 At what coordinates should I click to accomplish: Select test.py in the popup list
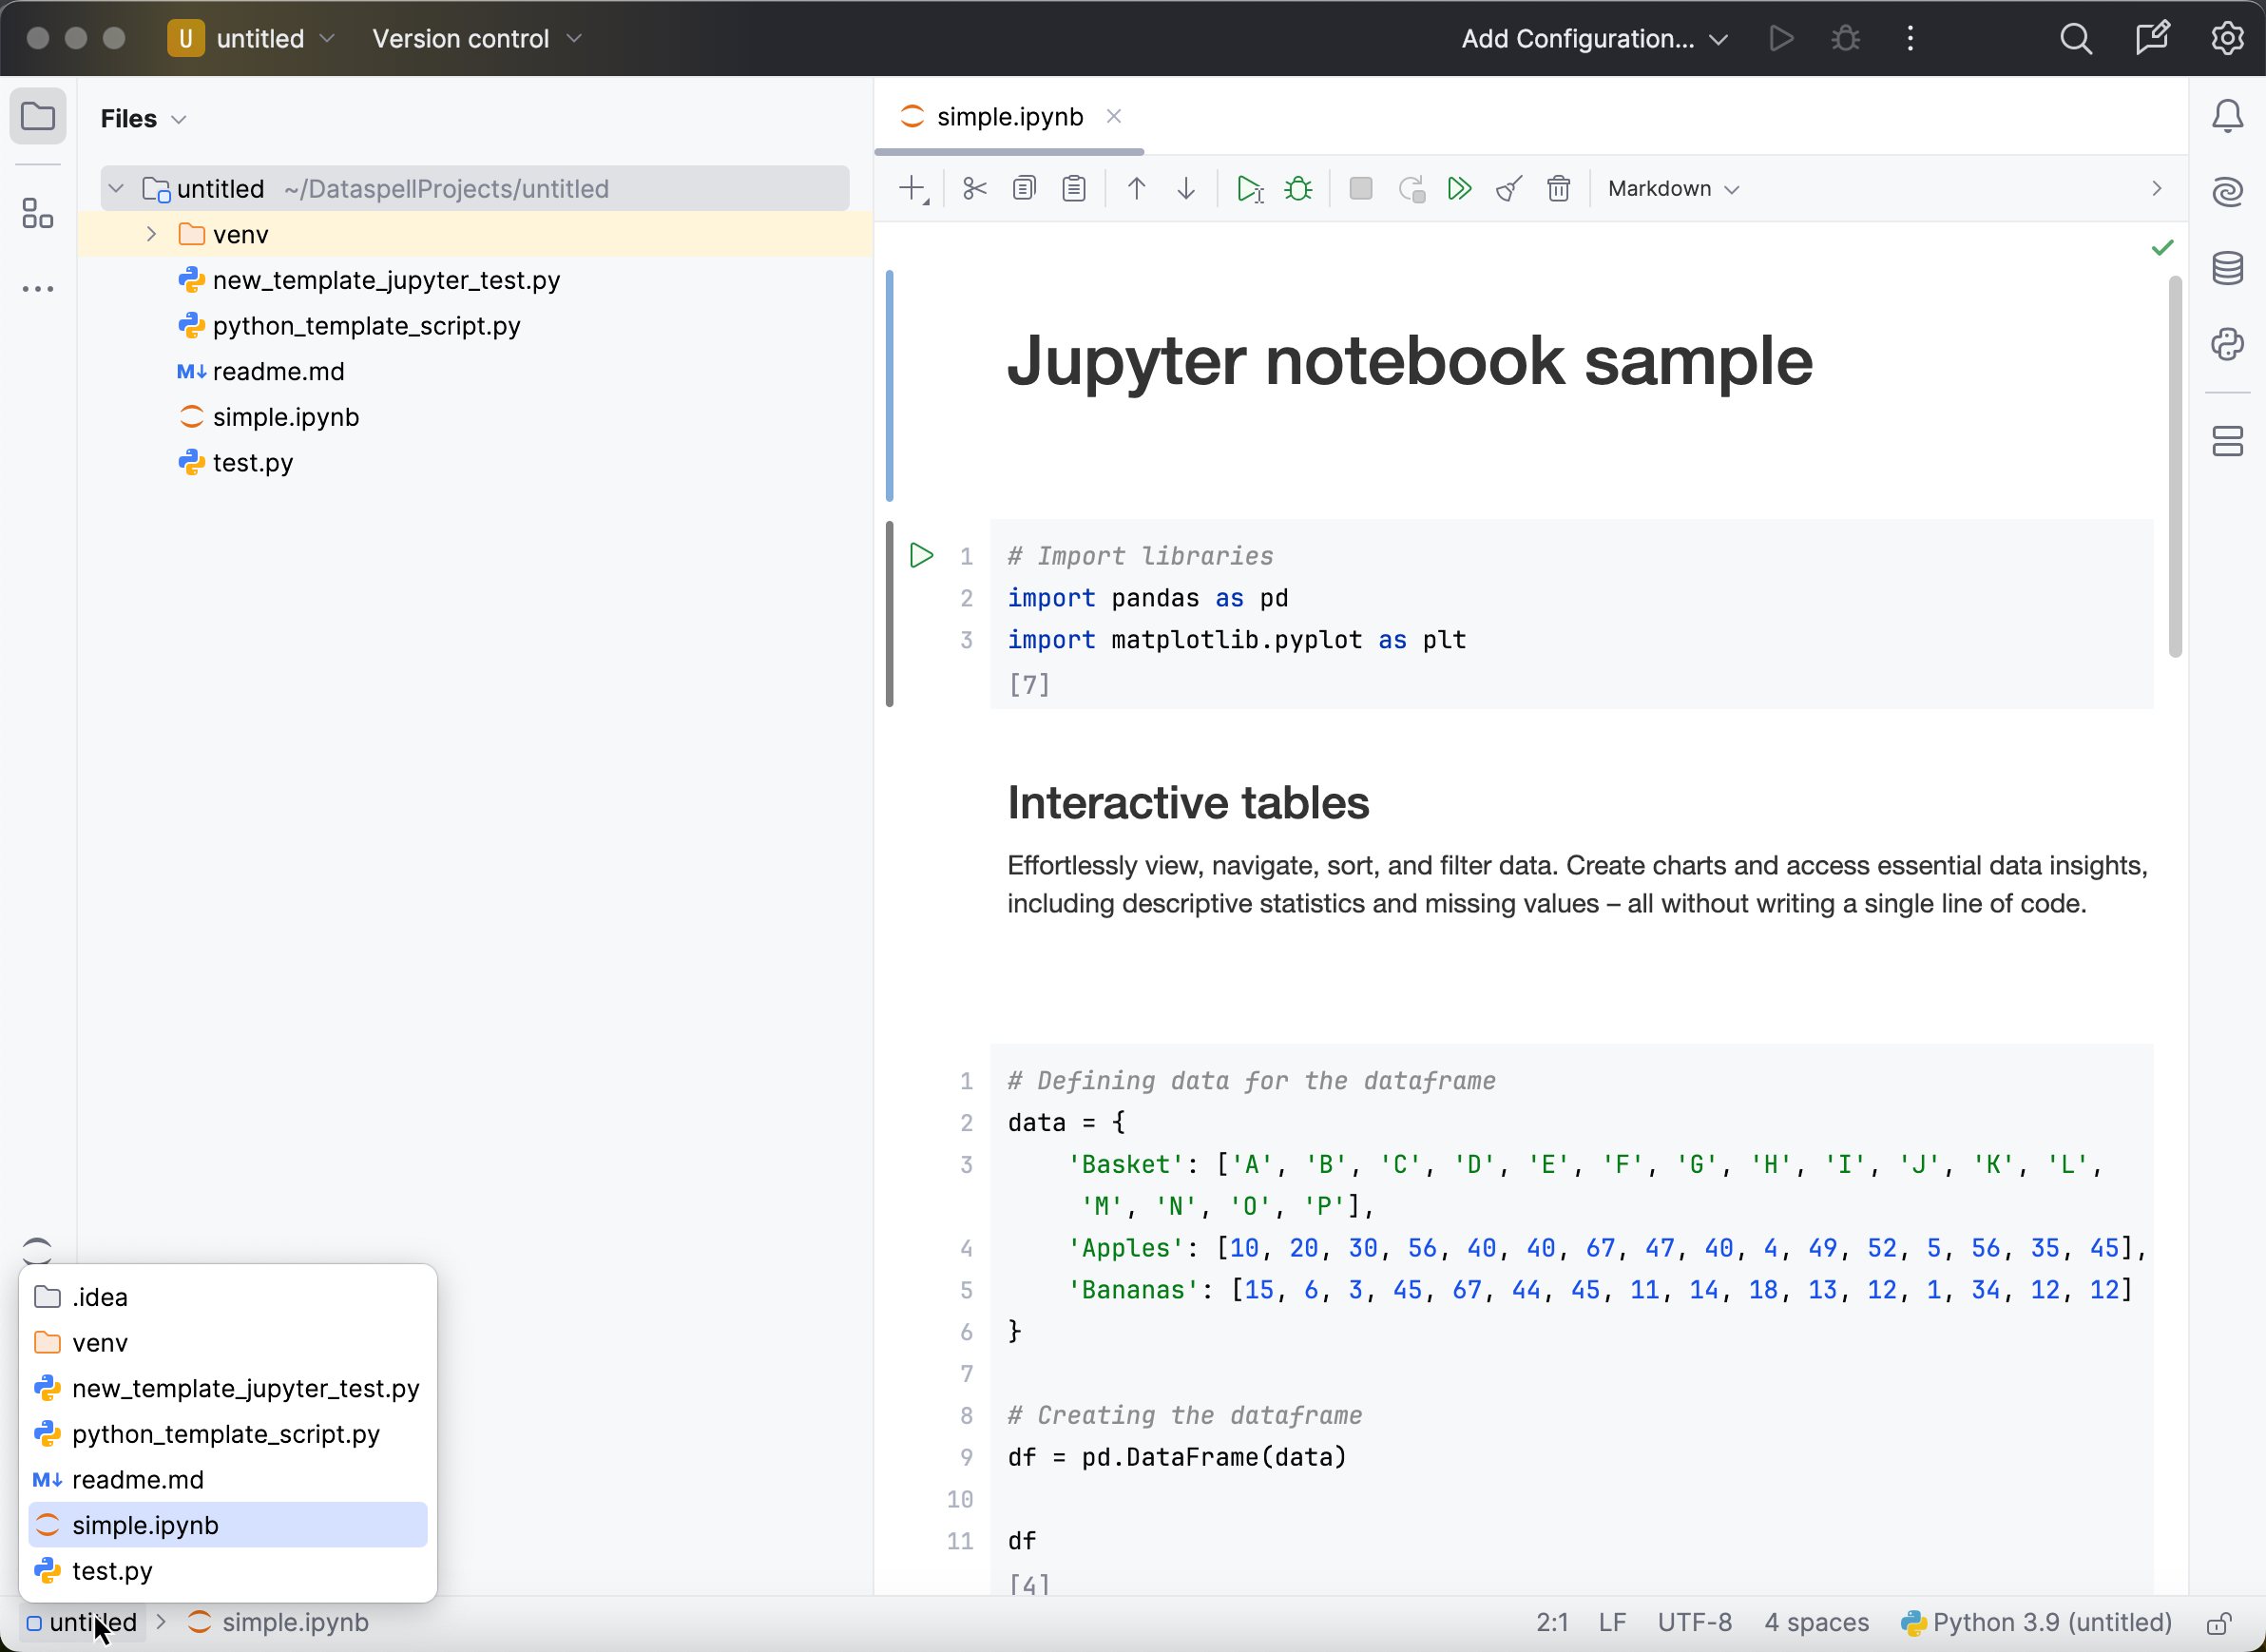112,1571
